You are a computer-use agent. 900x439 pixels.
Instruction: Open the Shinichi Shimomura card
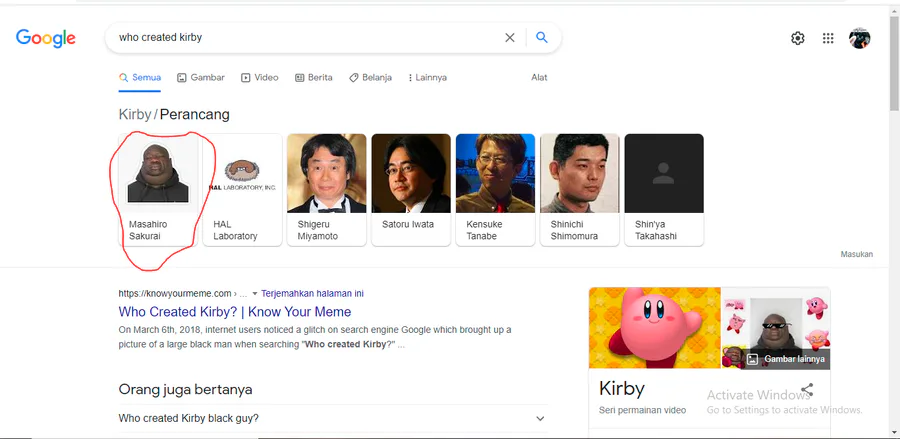coord(580,190)
